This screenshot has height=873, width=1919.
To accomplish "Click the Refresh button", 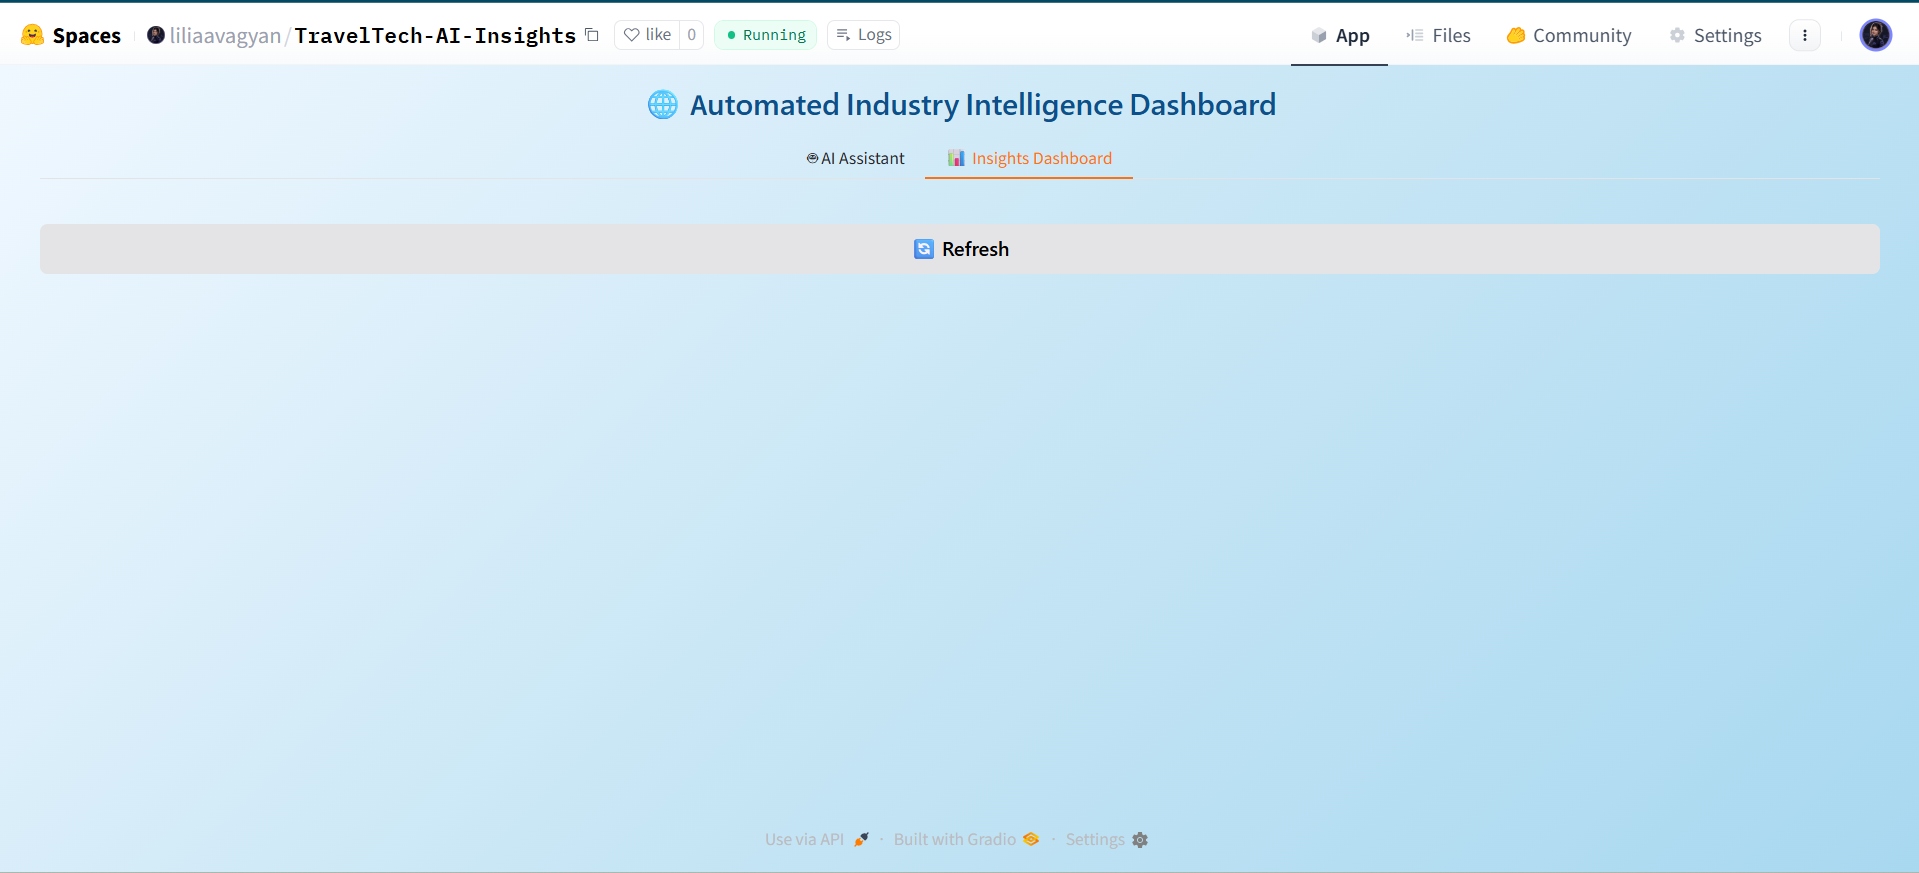I will [960, 249].
